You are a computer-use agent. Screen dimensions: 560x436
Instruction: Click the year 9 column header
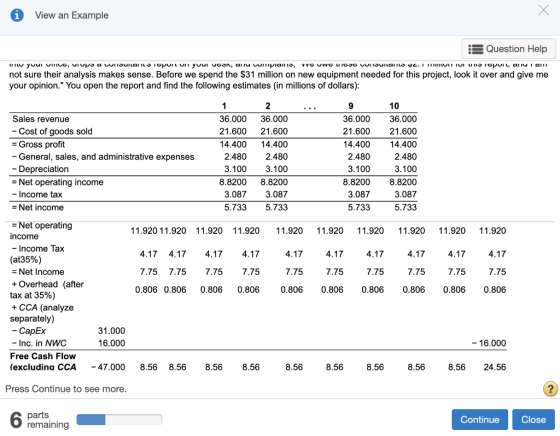pos(351,106)
